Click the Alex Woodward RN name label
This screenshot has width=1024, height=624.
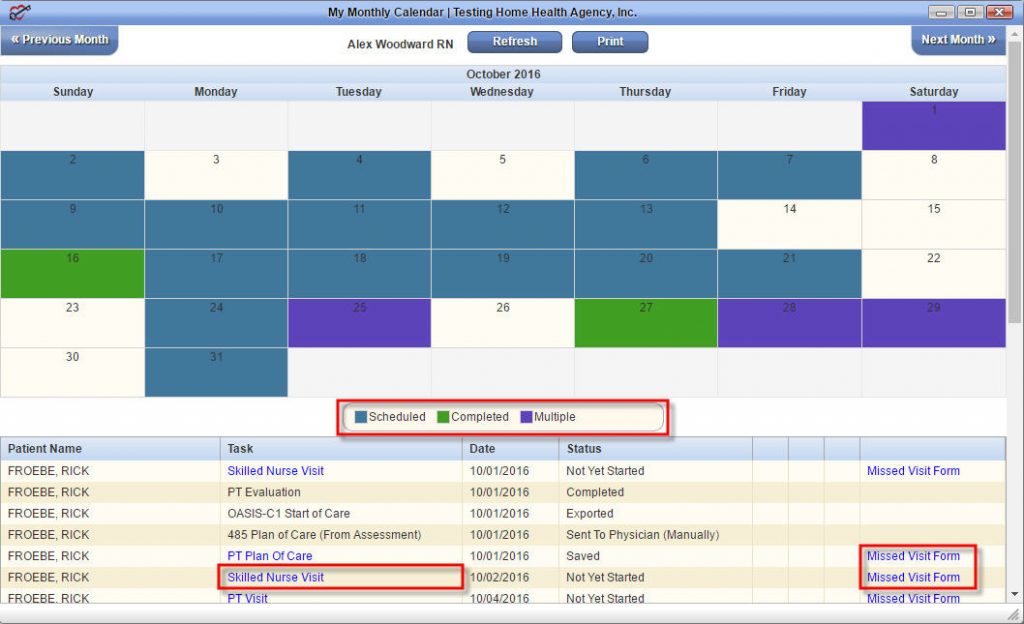tap(400, 44)
